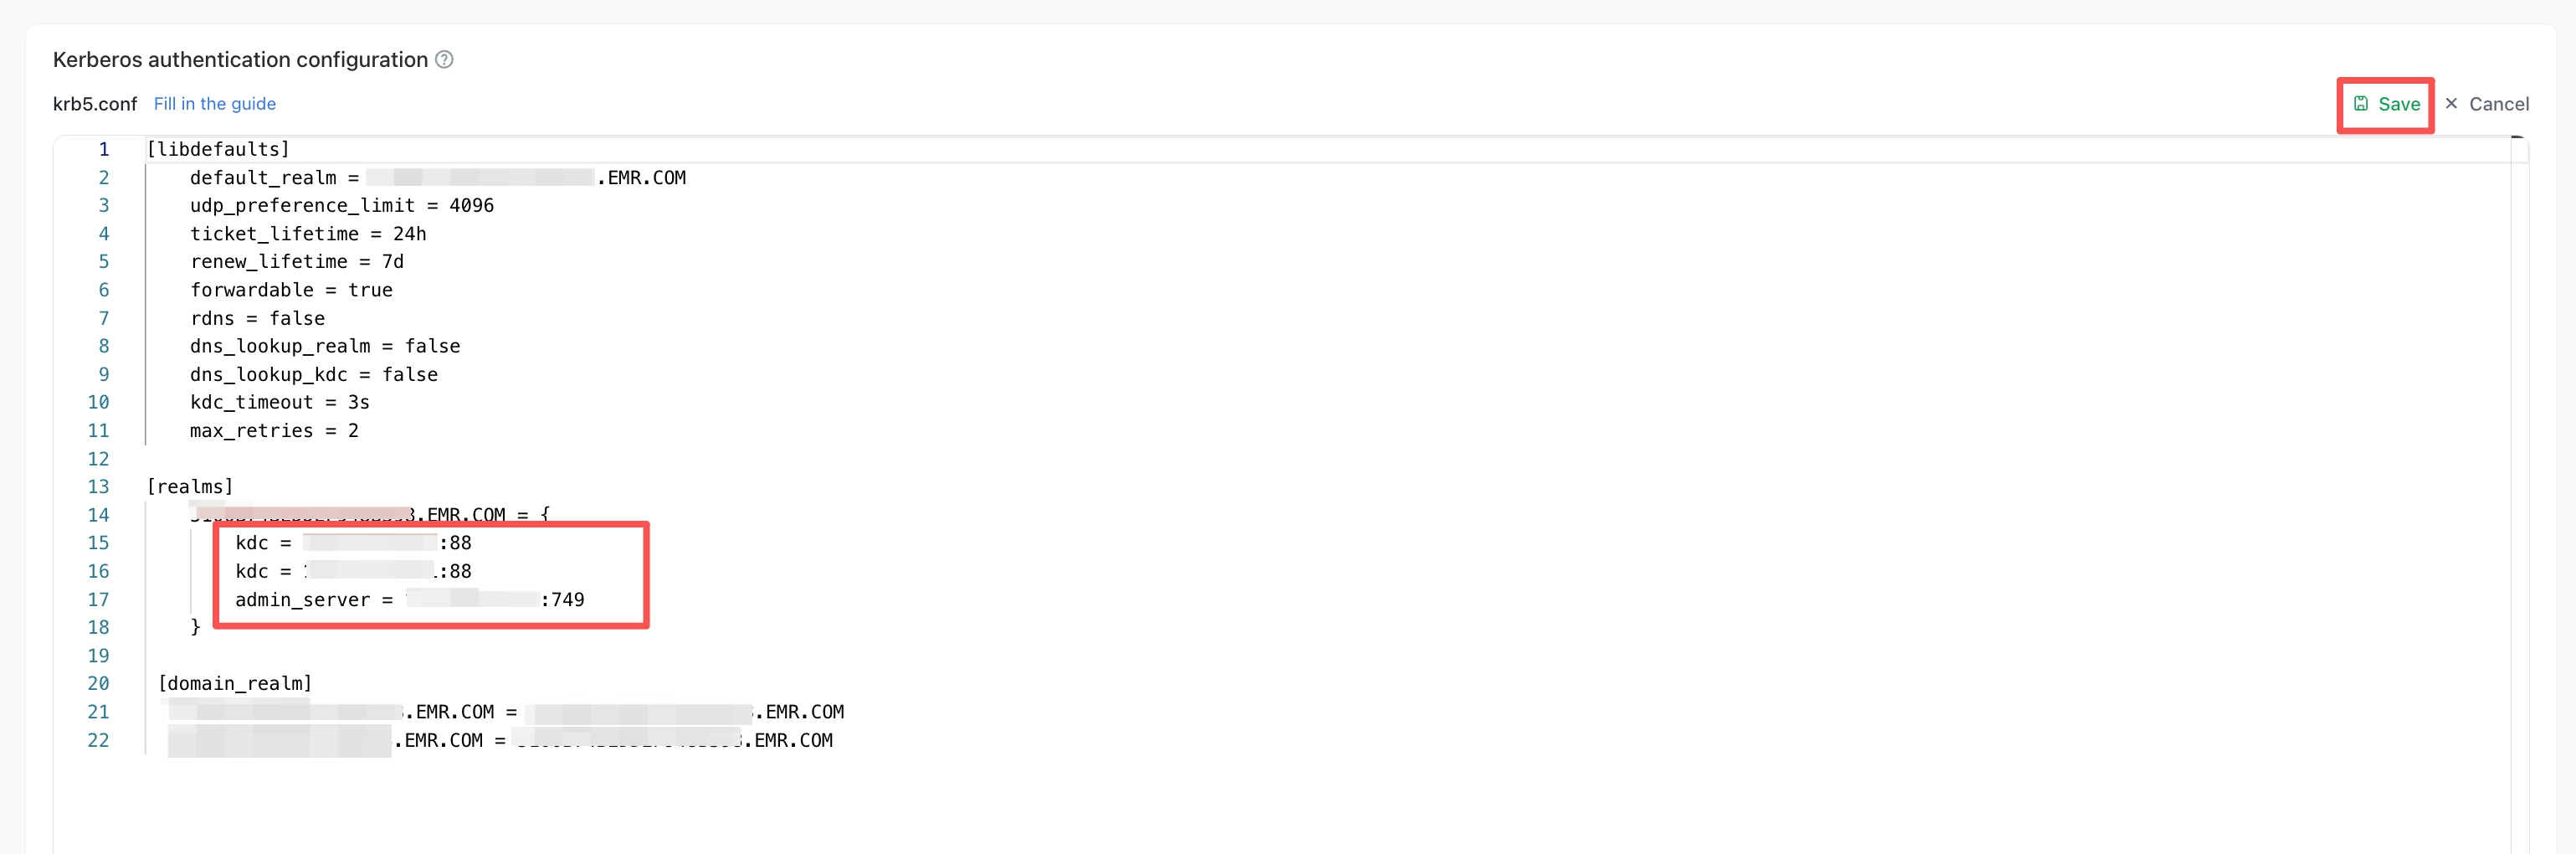Image resolution: width=2576 pixels, height=854 pixels.
Task: Click the dns_lookup_kdc = false line
Action: click(x=314, y=375)
